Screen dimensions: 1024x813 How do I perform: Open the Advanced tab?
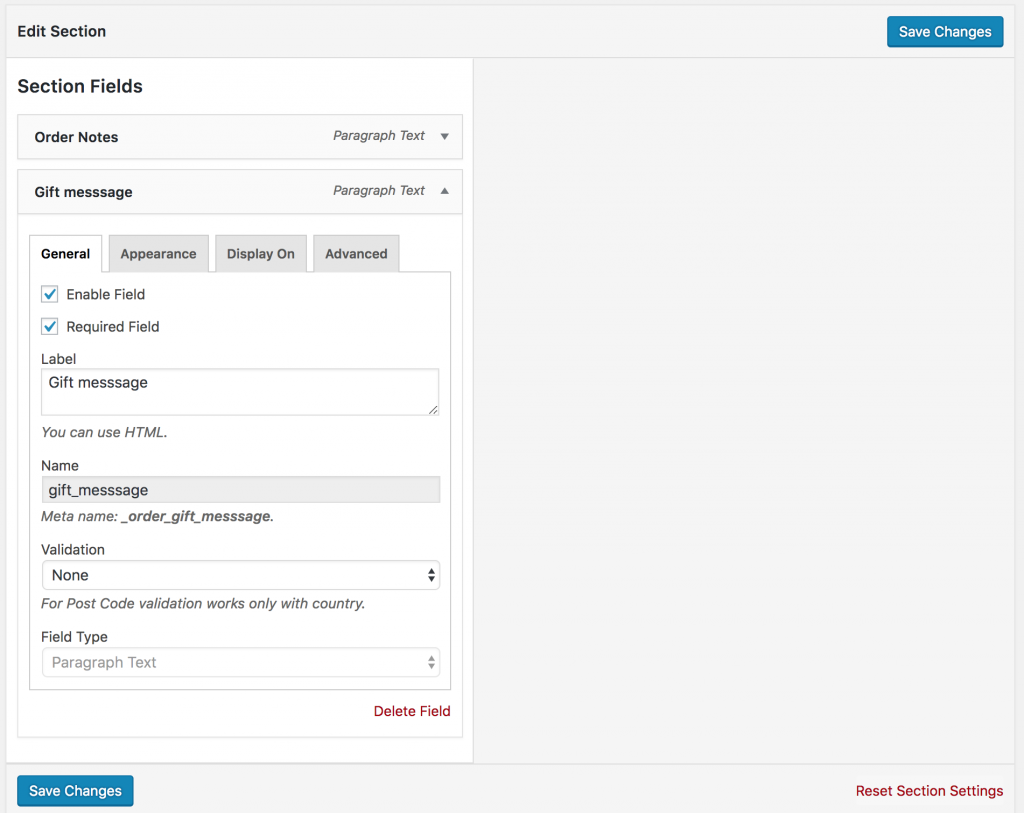tap(356, 253)
